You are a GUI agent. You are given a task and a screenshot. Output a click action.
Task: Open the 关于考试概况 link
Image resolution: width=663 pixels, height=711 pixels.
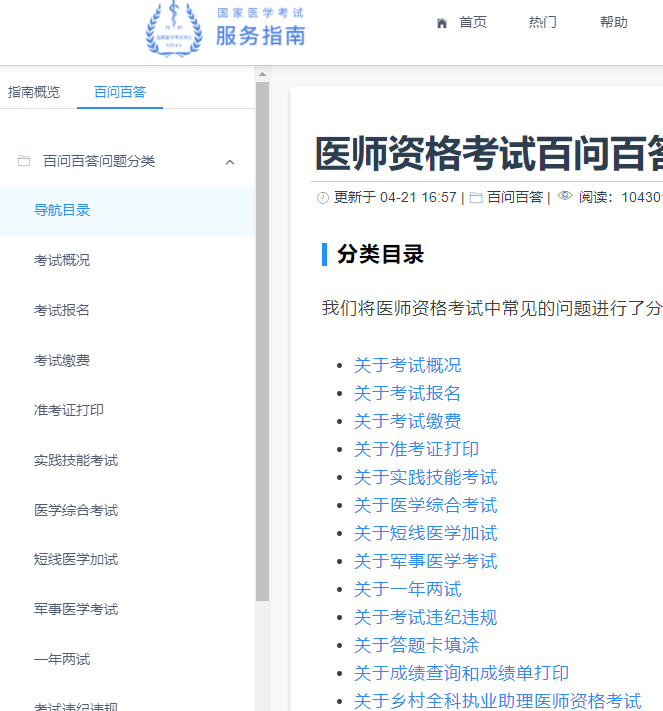click(x=407, y=365)
